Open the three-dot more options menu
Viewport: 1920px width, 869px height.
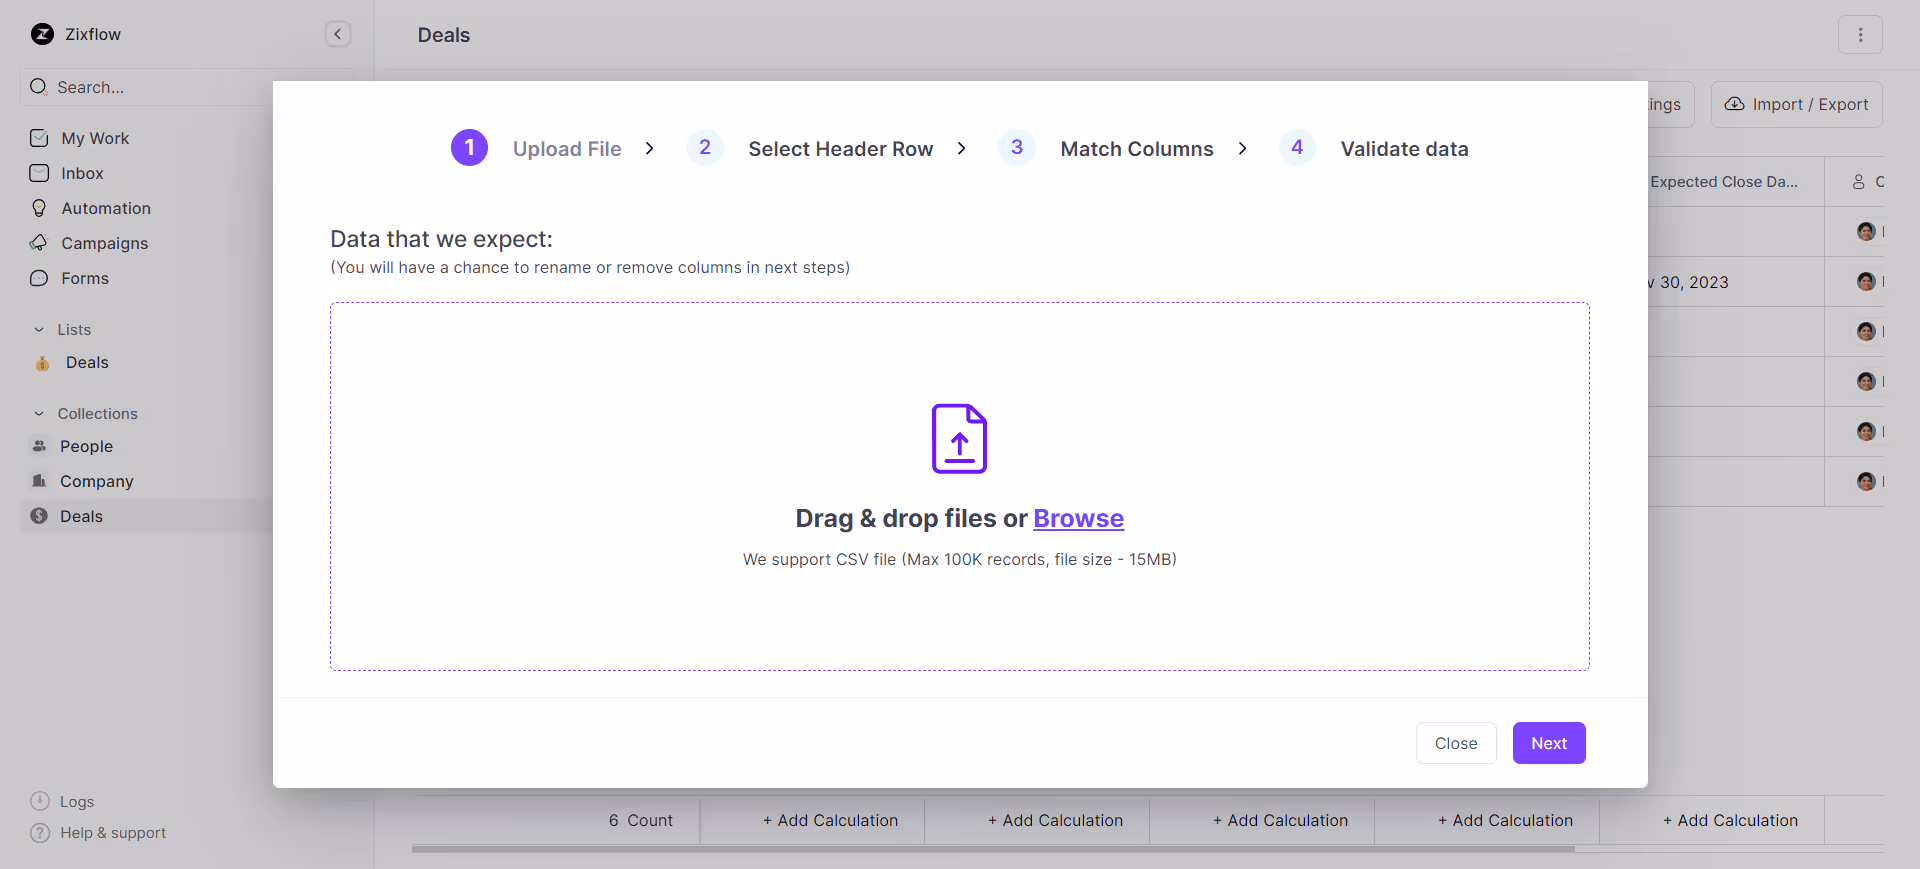coord(1860,35)
